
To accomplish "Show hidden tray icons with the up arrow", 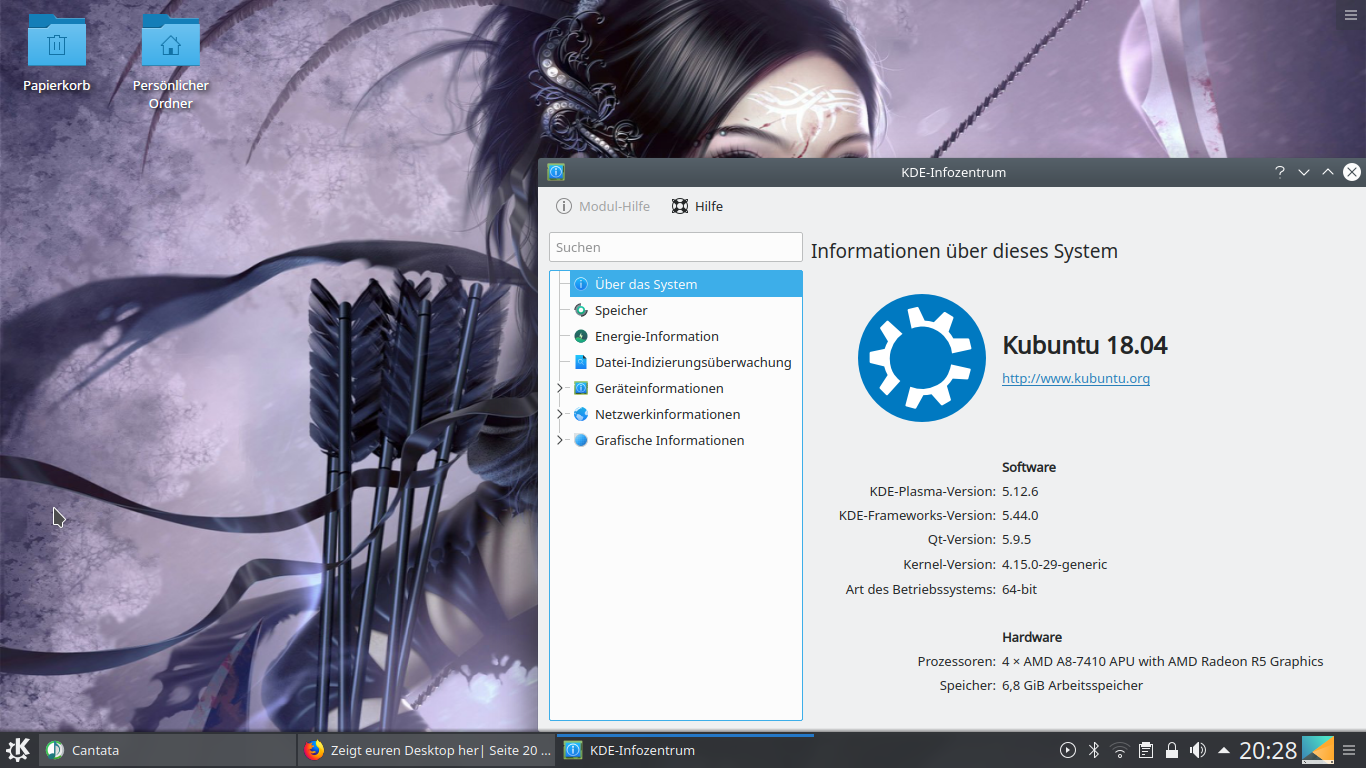I will tap(1222, 749).
